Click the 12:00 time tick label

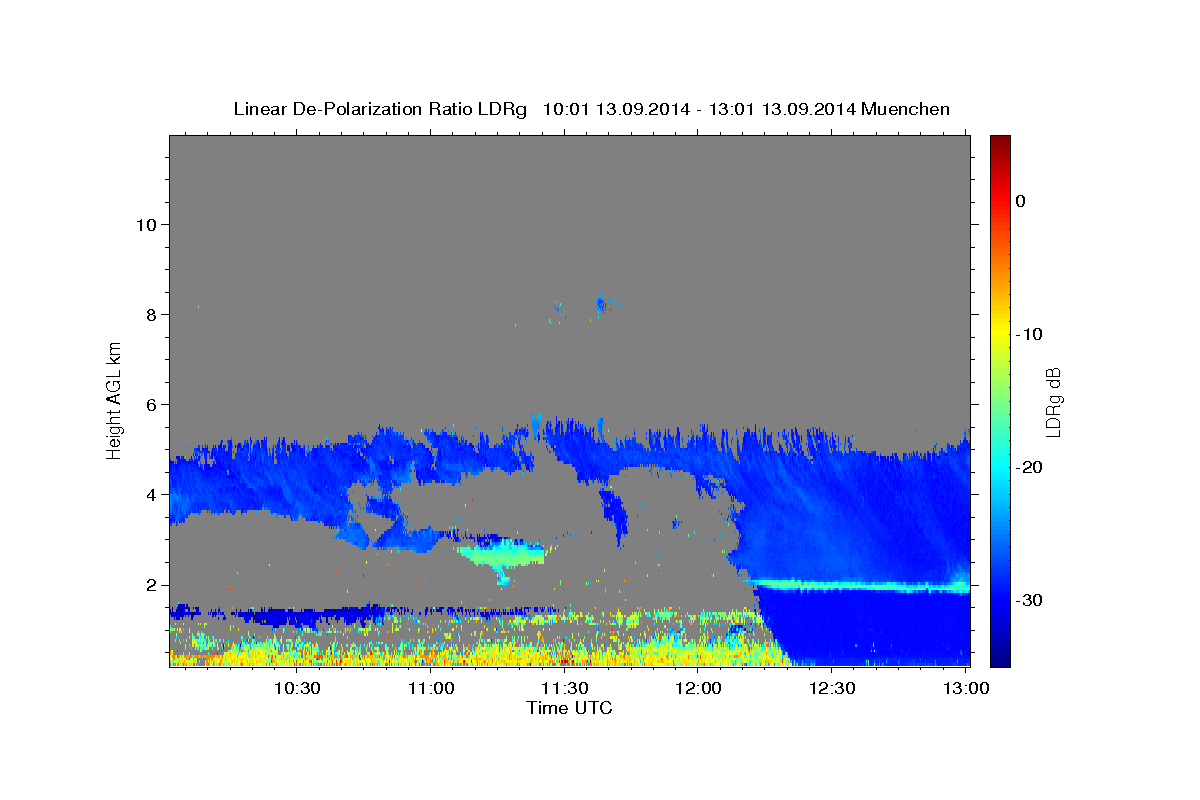point(698,688)
